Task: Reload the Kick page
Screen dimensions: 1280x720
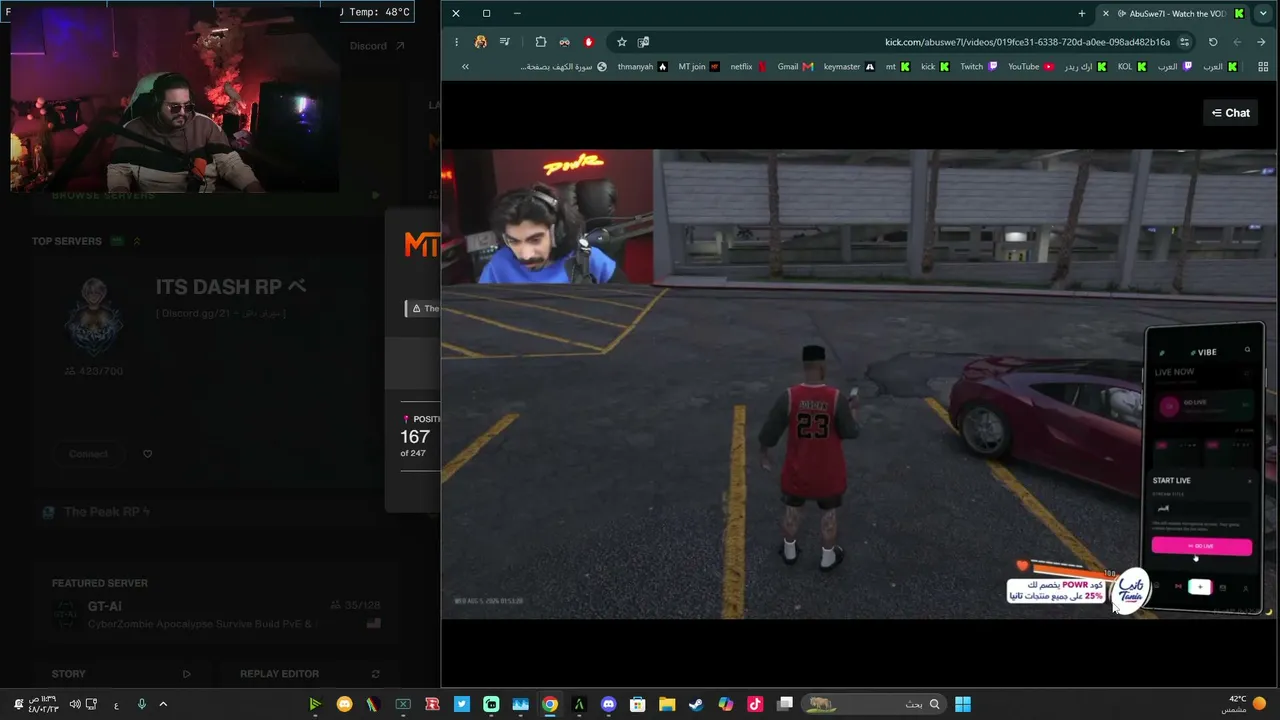Action: pyautogui.click(x=1213, y=42)
